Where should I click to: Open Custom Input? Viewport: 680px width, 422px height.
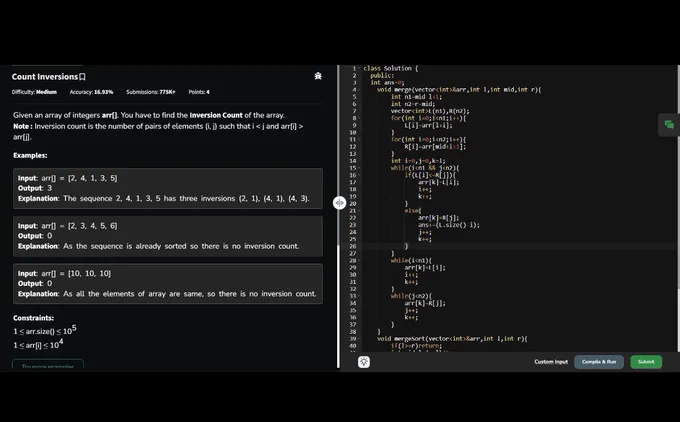551,362
